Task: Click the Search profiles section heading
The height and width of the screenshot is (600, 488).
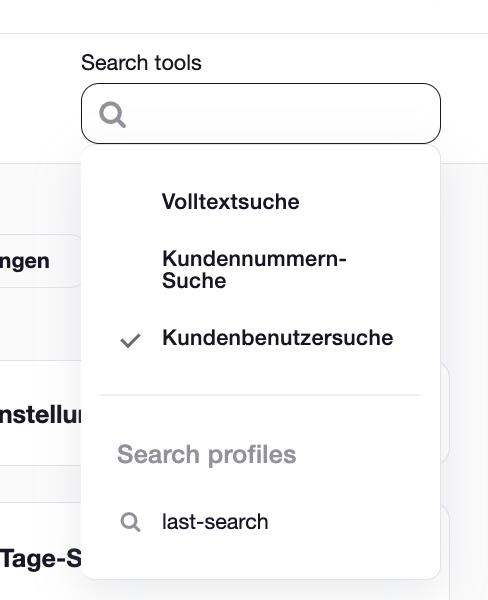Action: (207, 454)
